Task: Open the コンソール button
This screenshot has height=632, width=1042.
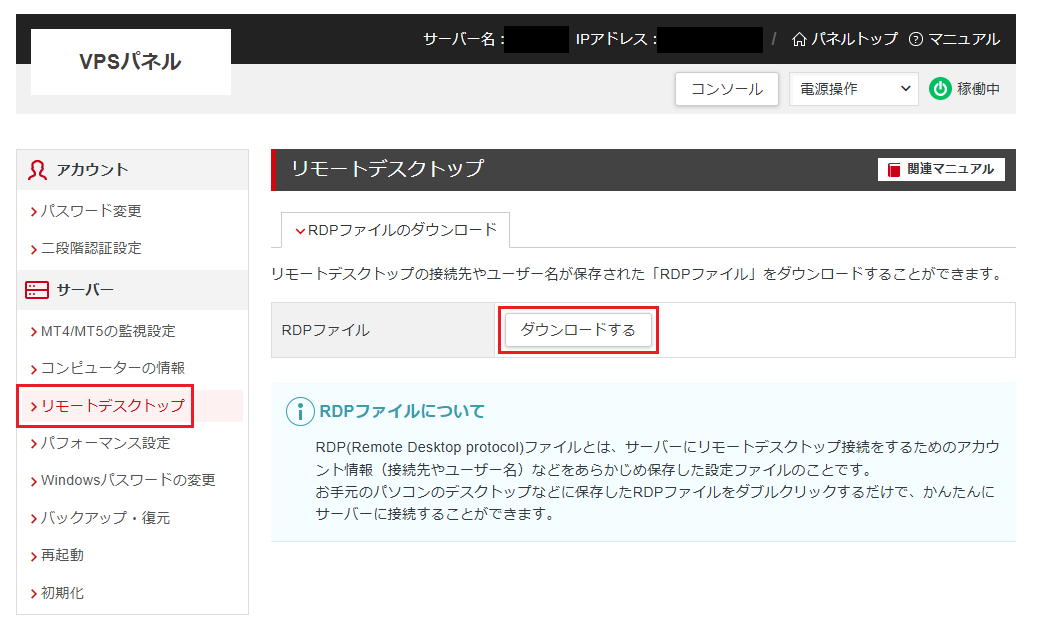Action: pyautogui.click(x=727, y=89)
